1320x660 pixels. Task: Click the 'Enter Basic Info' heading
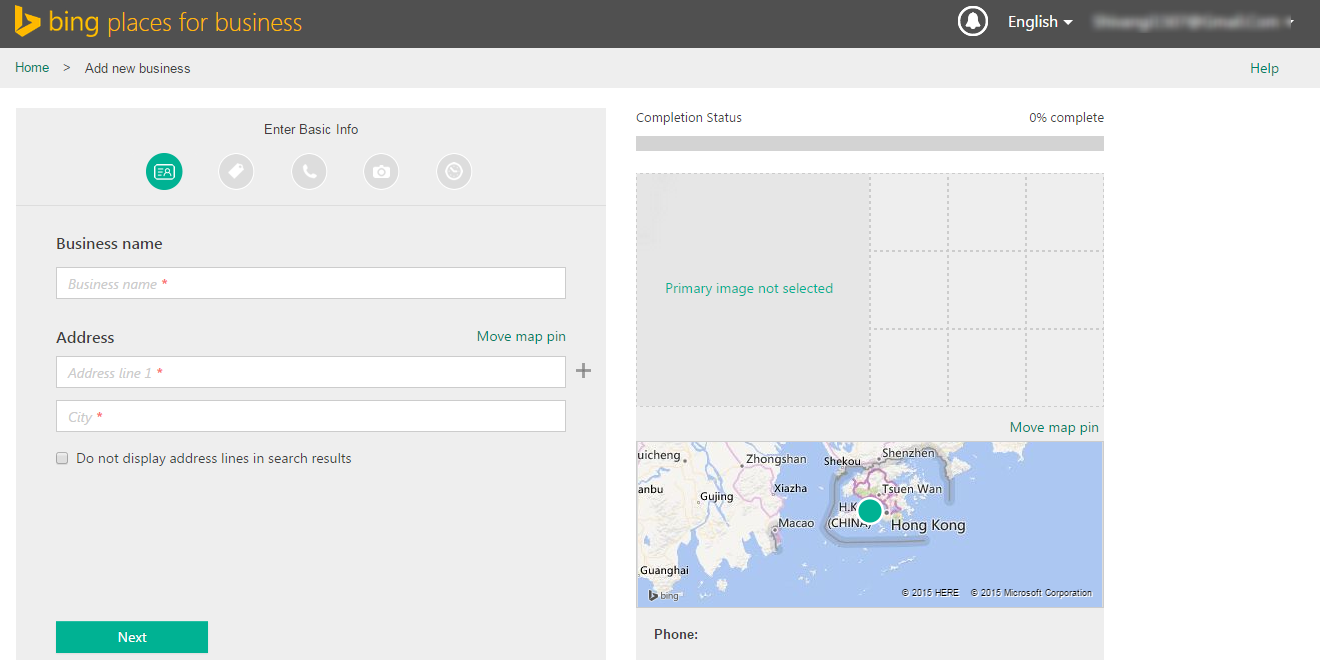click(x=311, y=129)
